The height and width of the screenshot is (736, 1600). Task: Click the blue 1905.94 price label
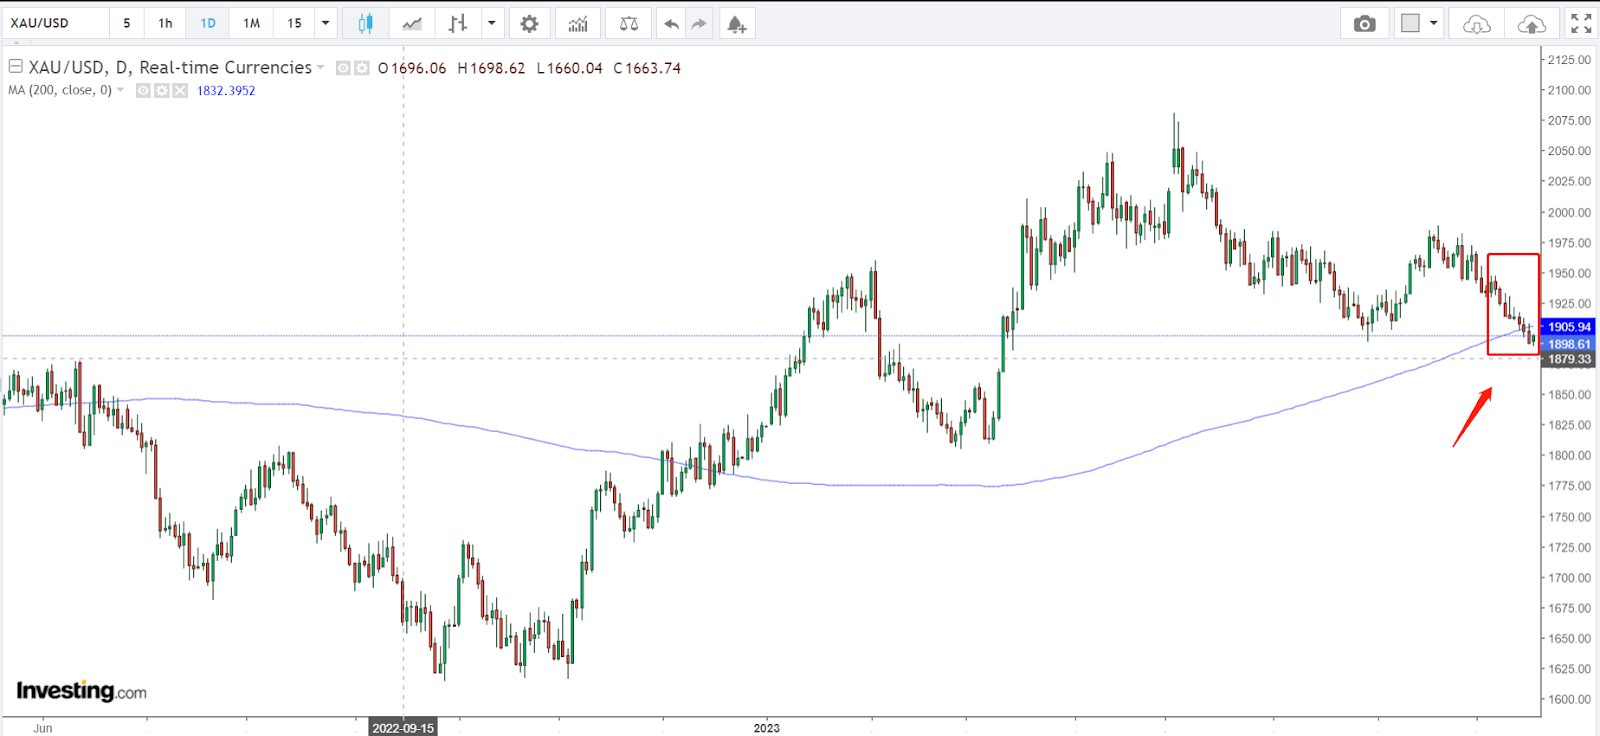pos(1569,327)
